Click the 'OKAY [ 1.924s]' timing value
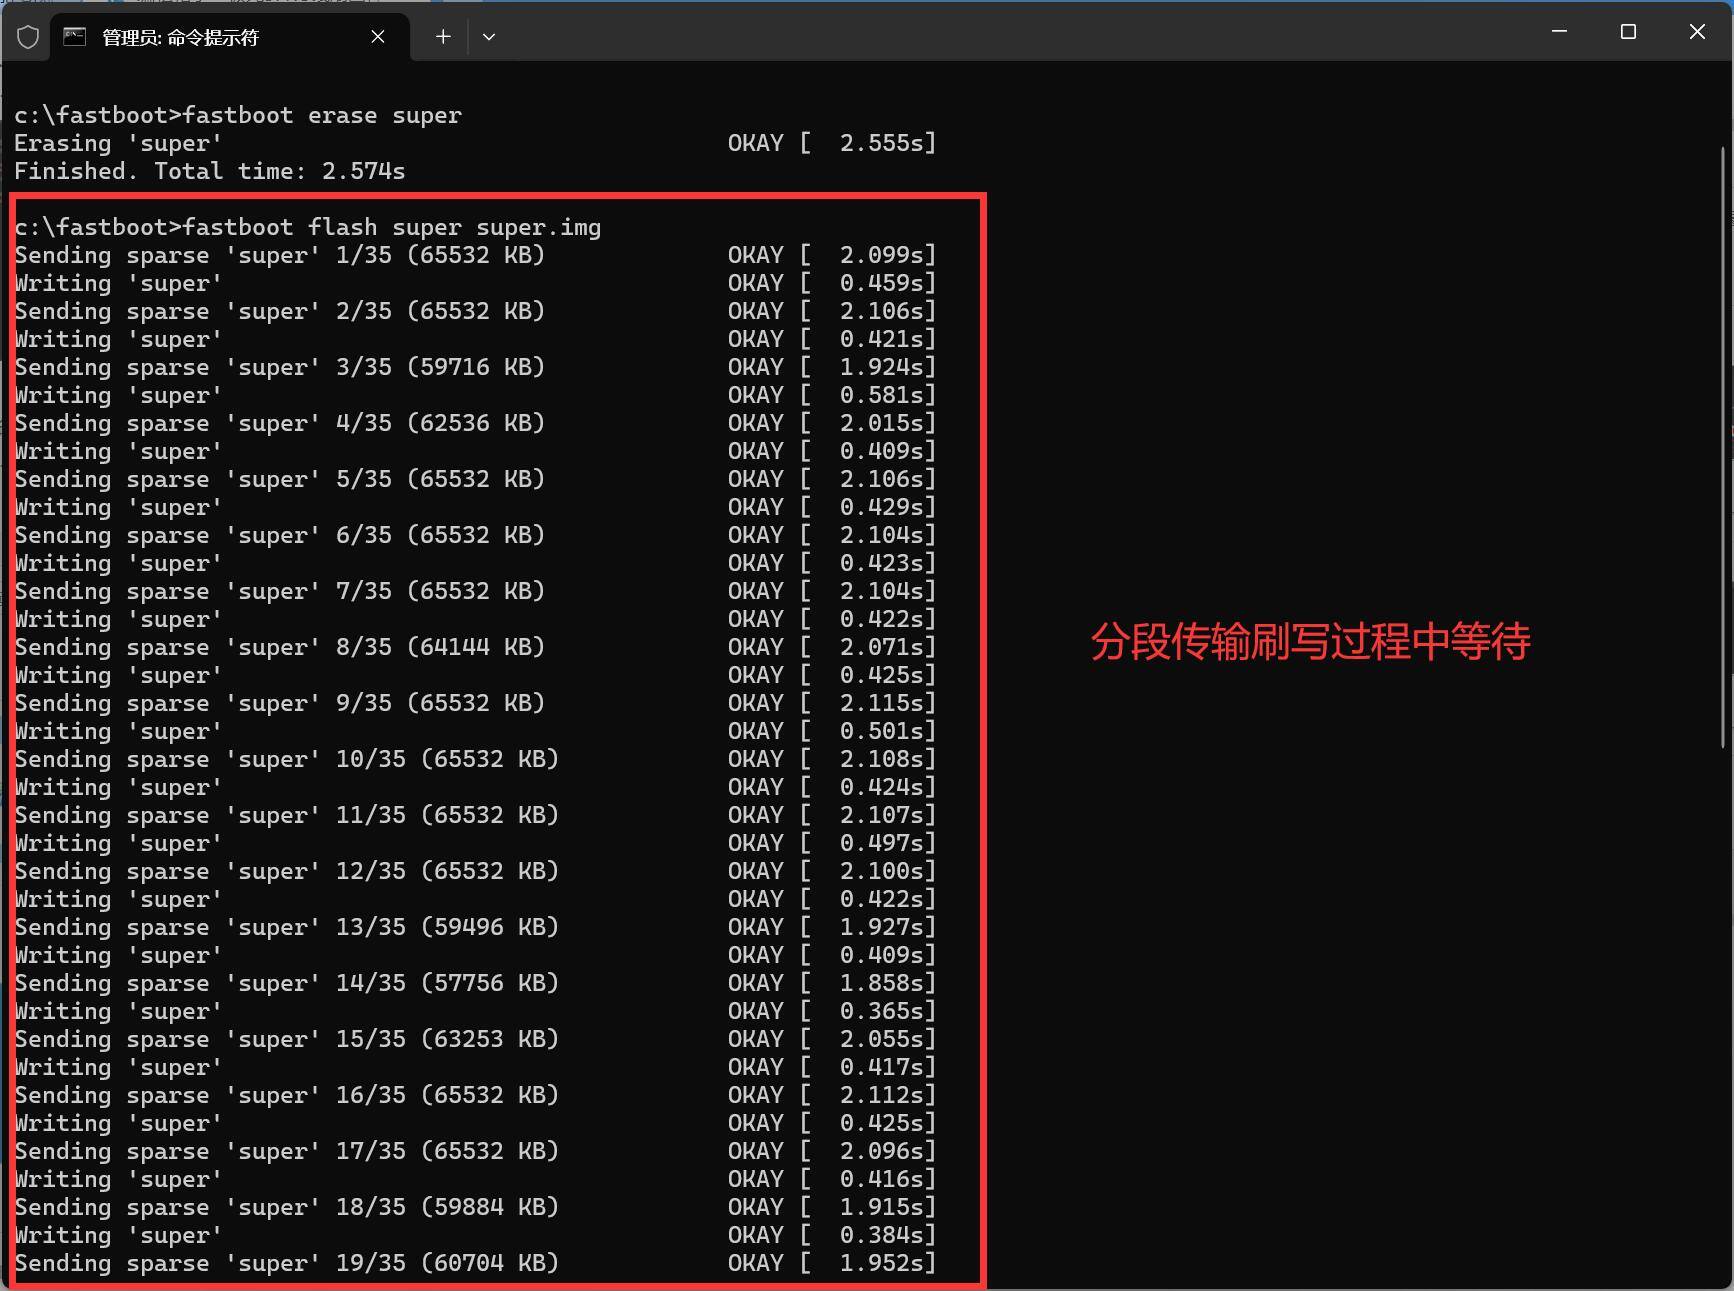 tap(832, 367)
